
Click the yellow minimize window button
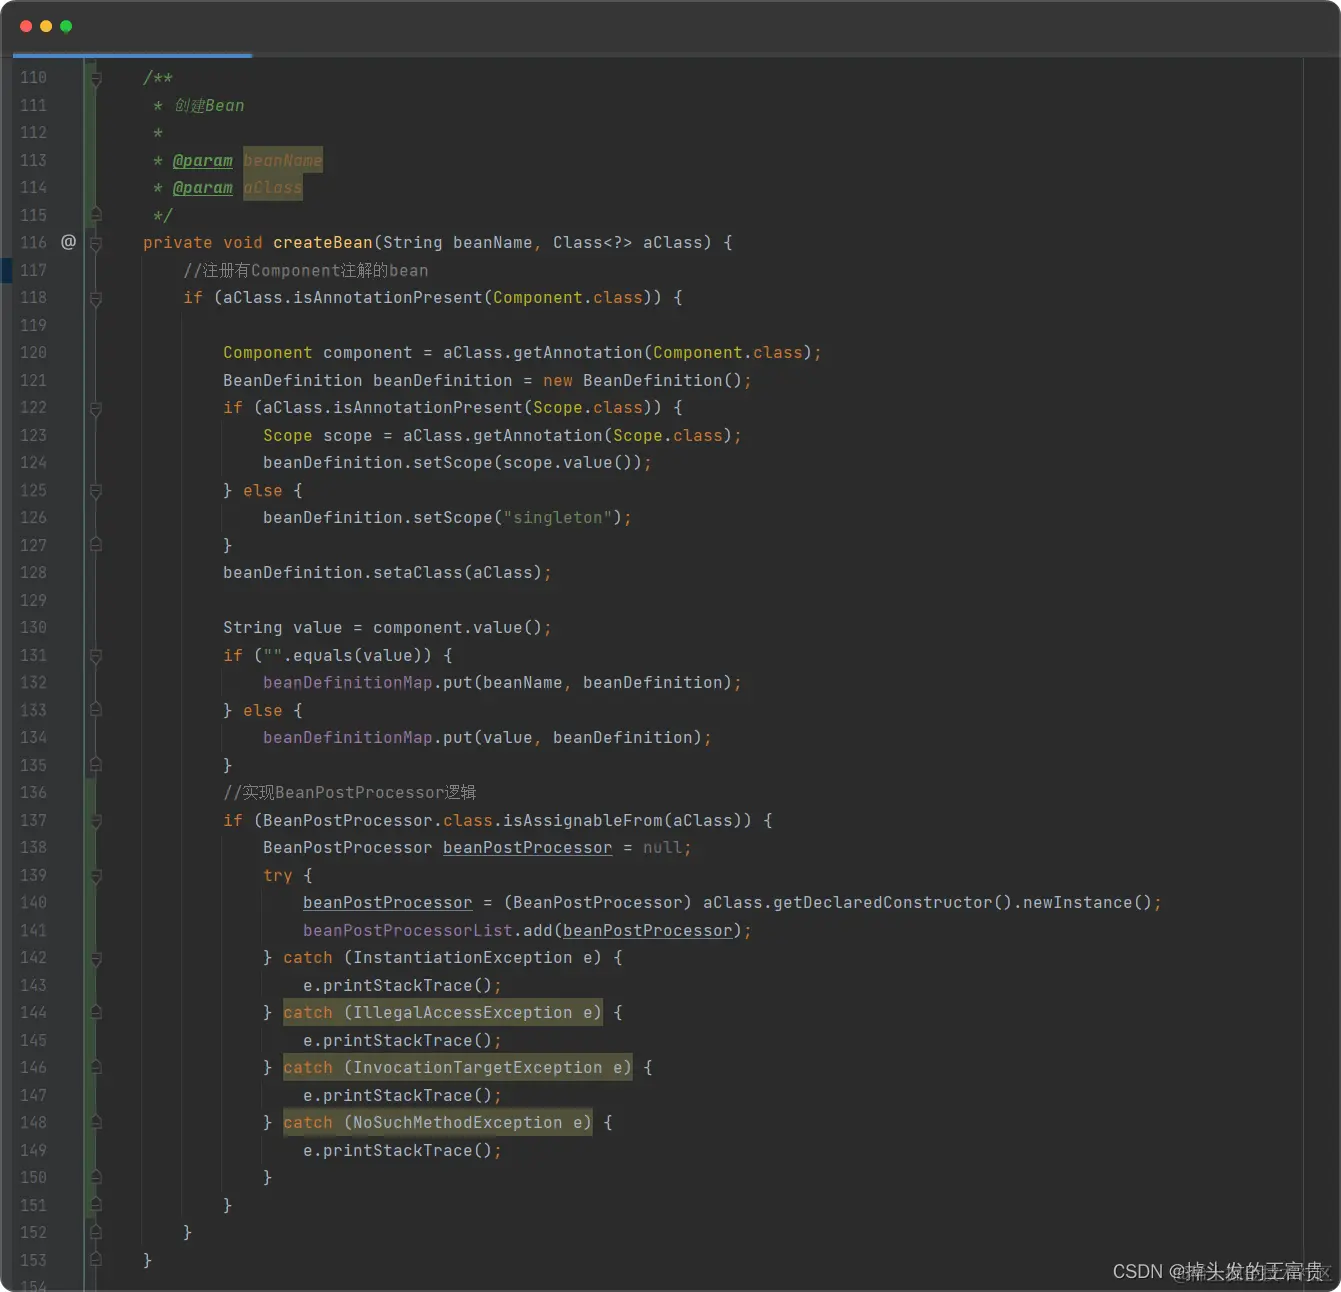[x=46, y=26]
